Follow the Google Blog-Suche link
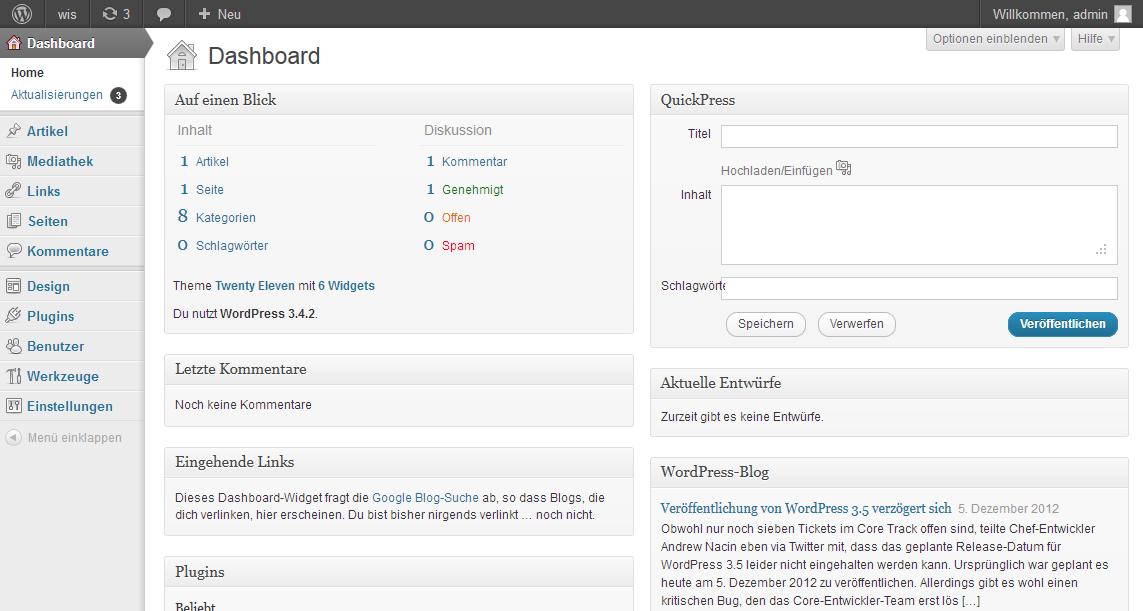The height and width of the screenshot is (611, 1143). (x=426, y=498)
